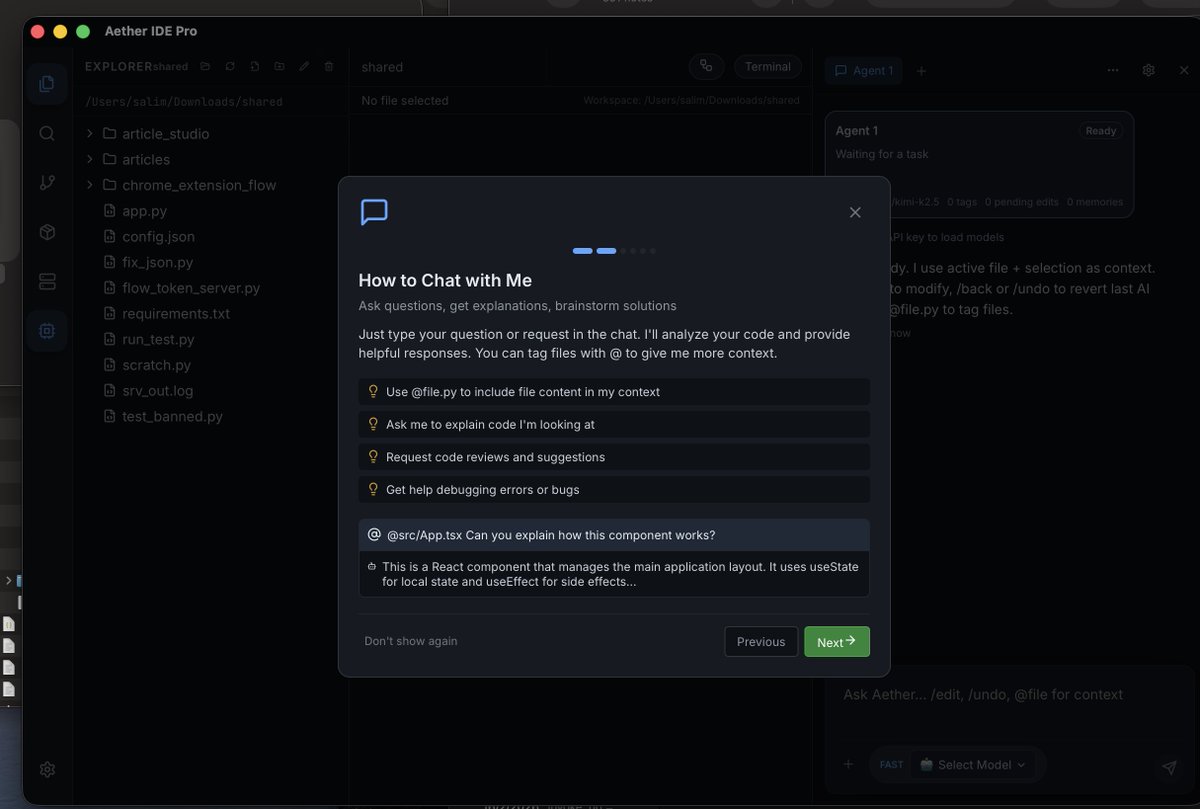Toggle the FAST mode badge

(891, 764)
